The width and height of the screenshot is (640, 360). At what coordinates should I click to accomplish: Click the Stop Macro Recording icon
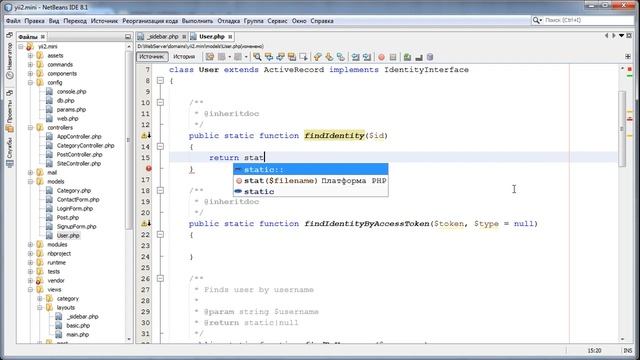pyautogui.click(x=393, y=57)
